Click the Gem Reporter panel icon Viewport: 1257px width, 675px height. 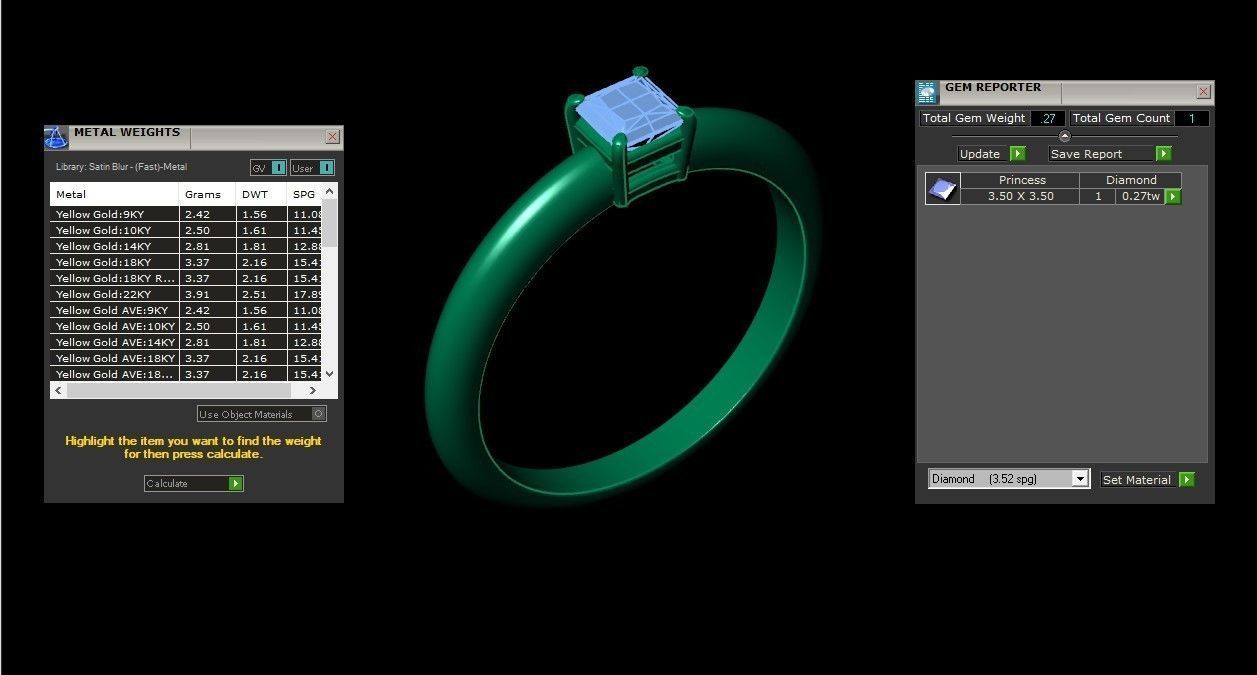click(x=927, y=93)
